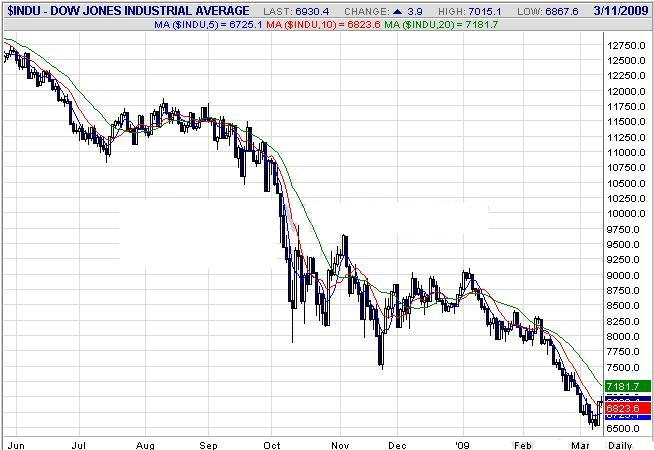Click the Sep label on time axis
The height and width of the screenshot is (450, 654).
click(208, 445)
